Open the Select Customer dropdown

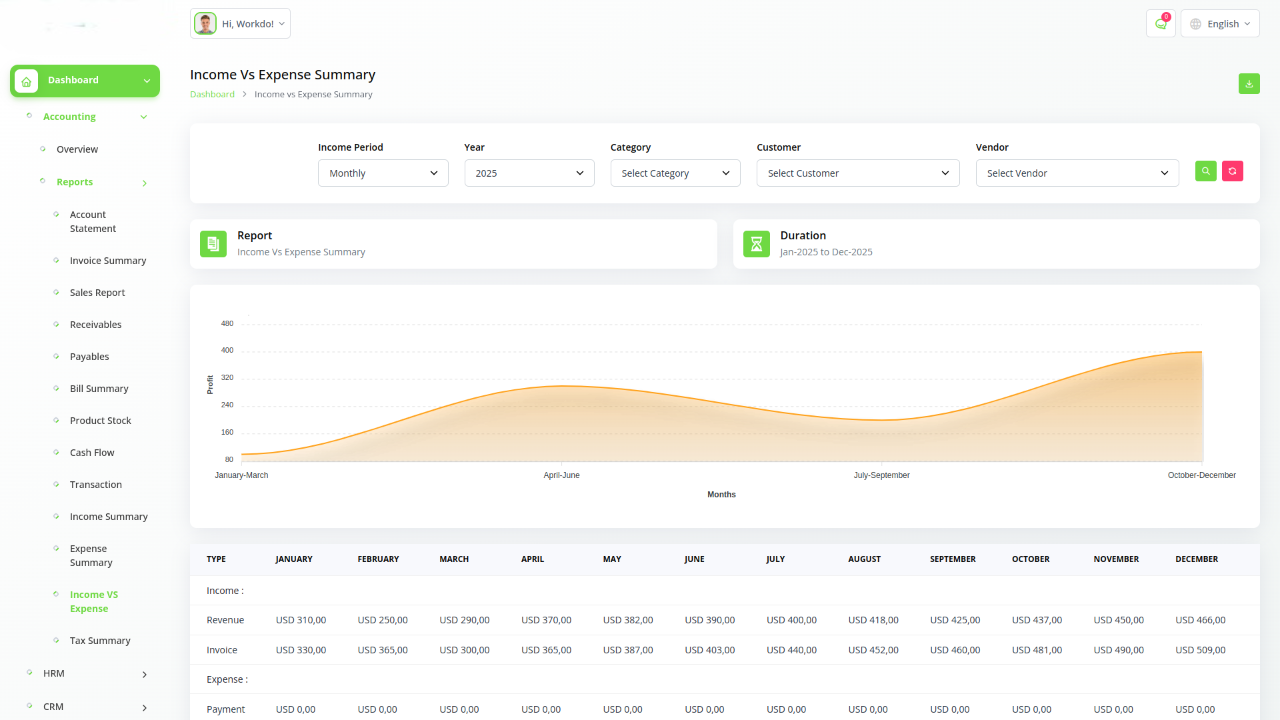(858, 173)
